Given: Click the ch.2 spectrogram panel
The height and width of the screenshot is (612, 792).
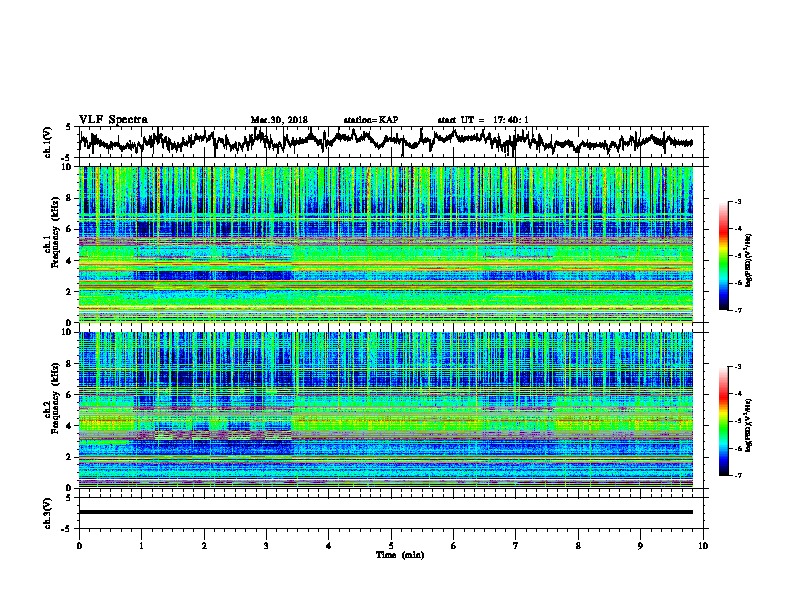Looking at the screenshot, I should click(385, 410).
